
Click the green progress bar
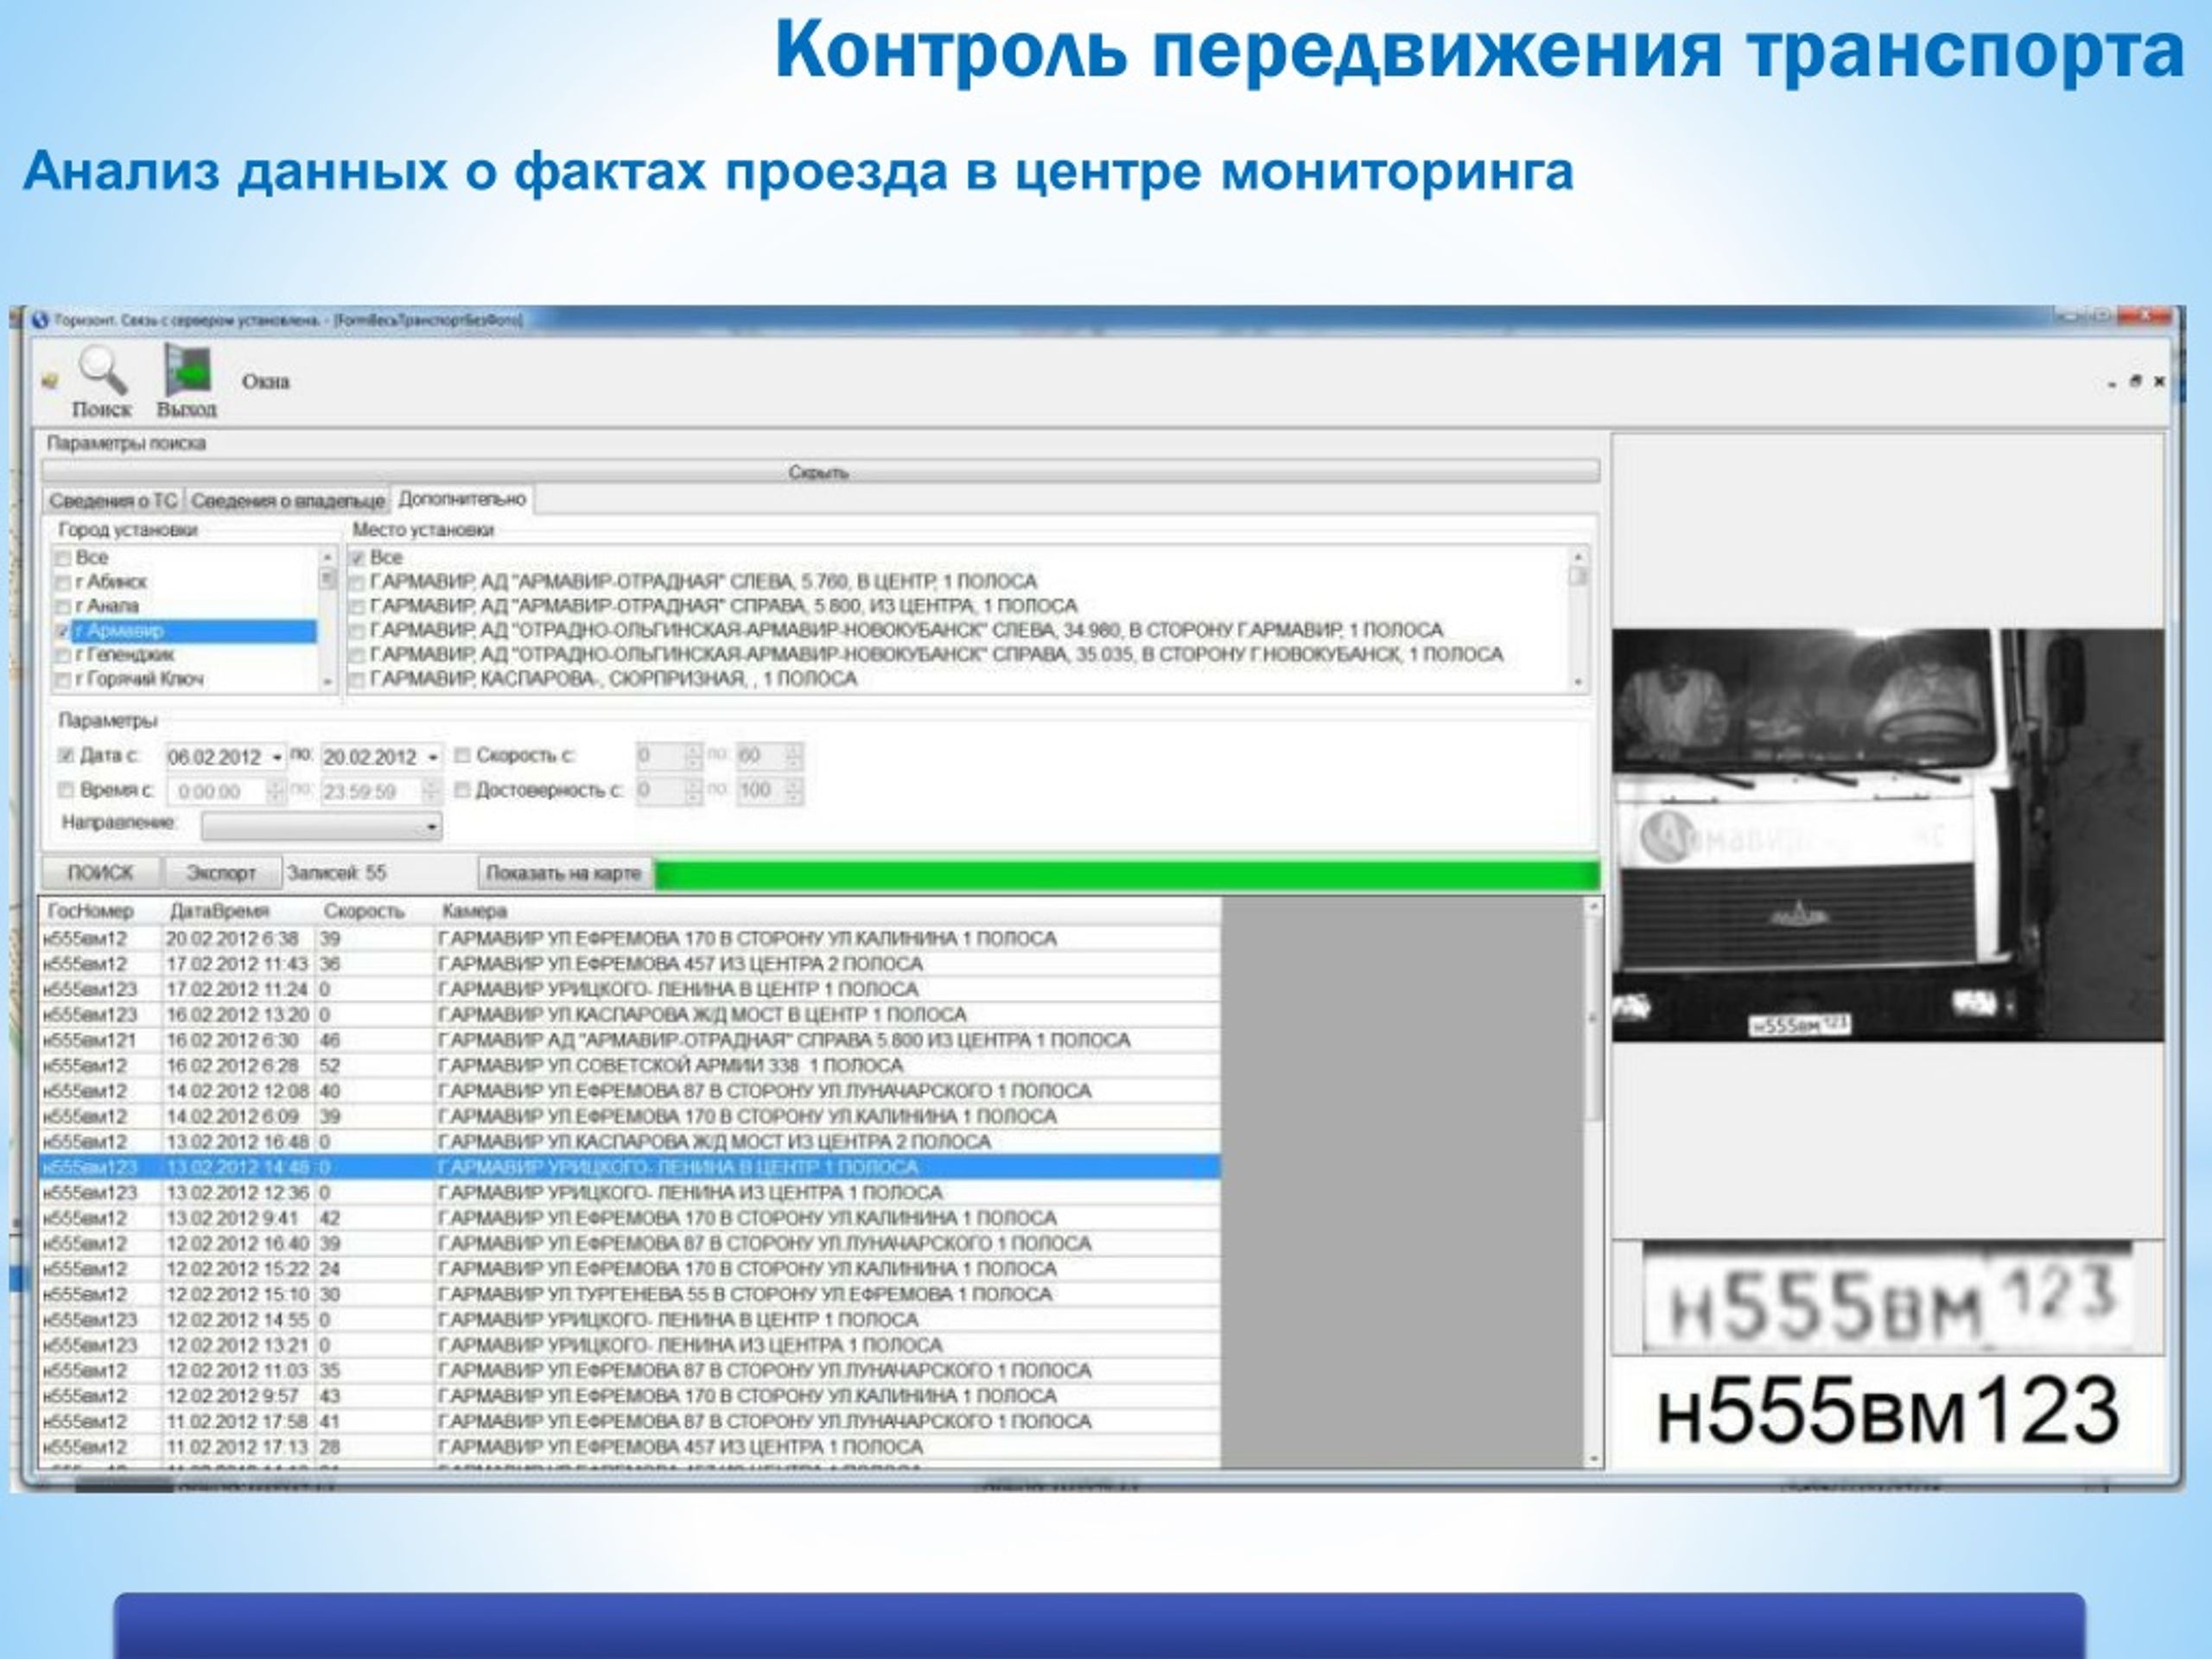pos(1127,874)
